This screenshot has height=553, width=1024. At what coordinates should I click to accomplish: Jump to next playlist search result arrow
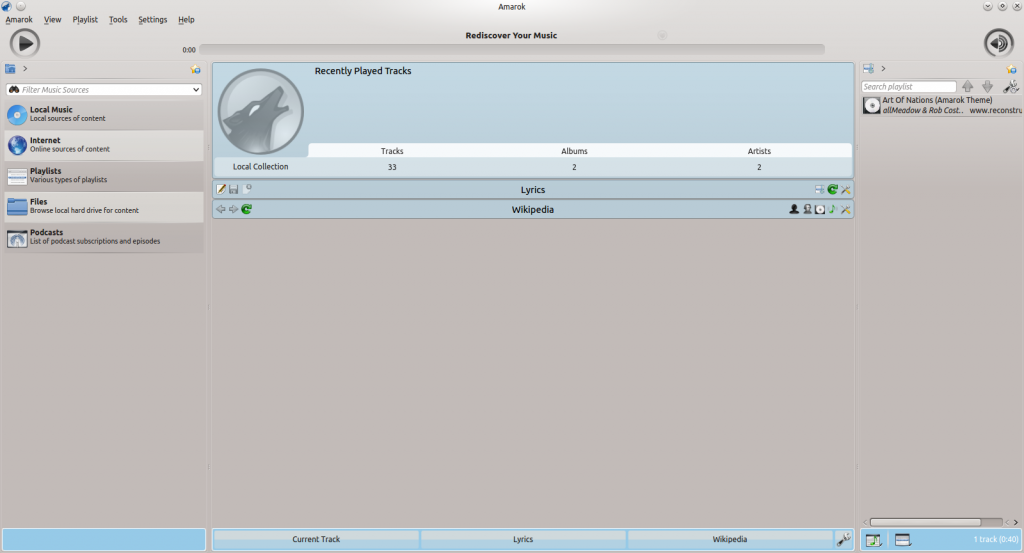click(987, 86)
